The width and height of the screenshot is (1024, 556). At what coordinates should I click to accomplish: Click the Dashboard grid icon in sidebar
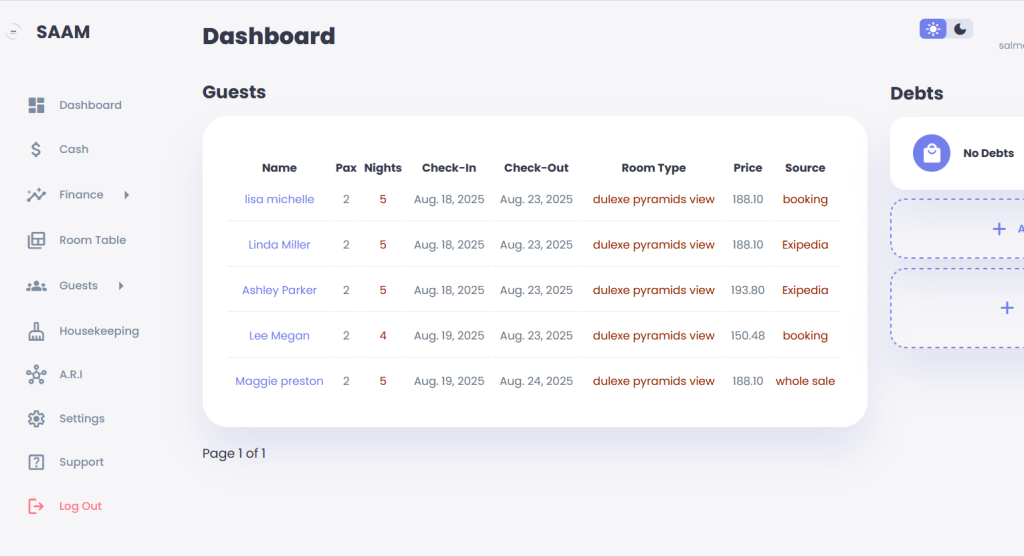(36, 105)
